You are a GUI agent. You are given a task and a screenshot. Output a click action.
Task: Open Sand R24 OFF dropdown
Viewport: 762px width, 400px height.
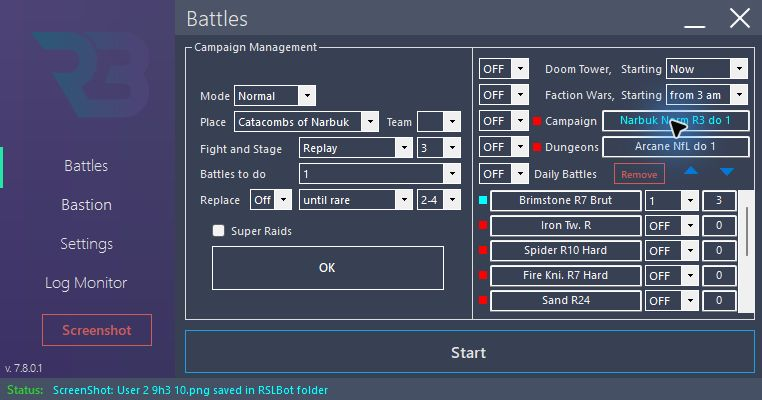(x=672, y=300)
